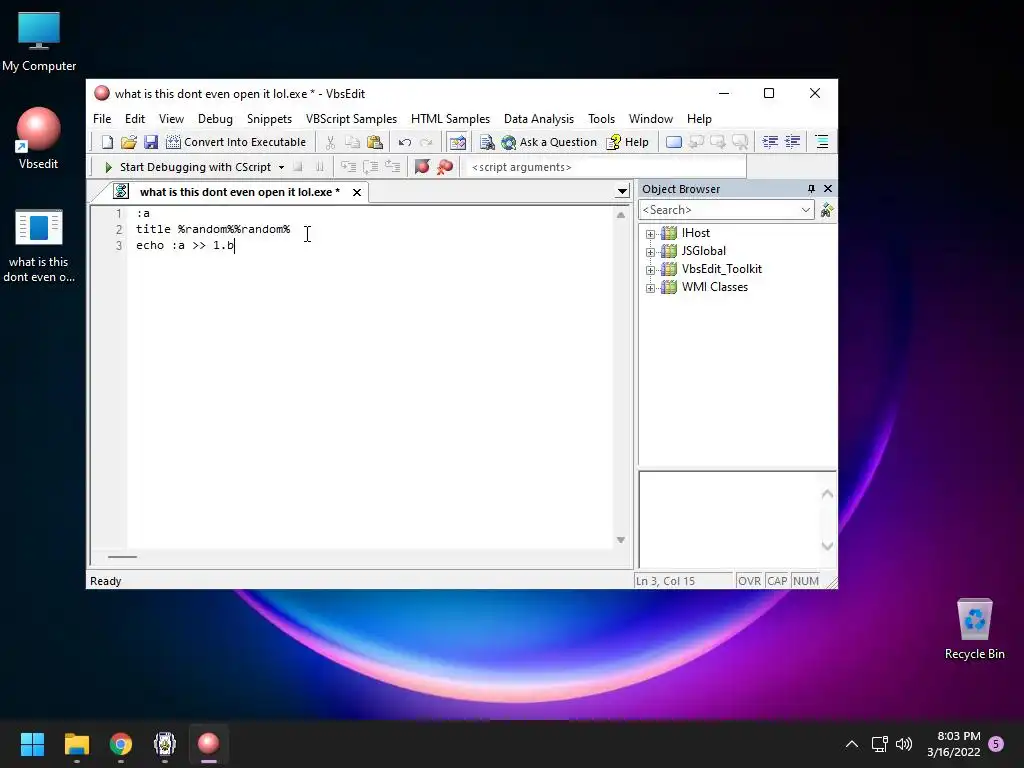Screen dimensions: 1024x768
Task: Click the editor scroll down arrow
Action: (621, 539)
